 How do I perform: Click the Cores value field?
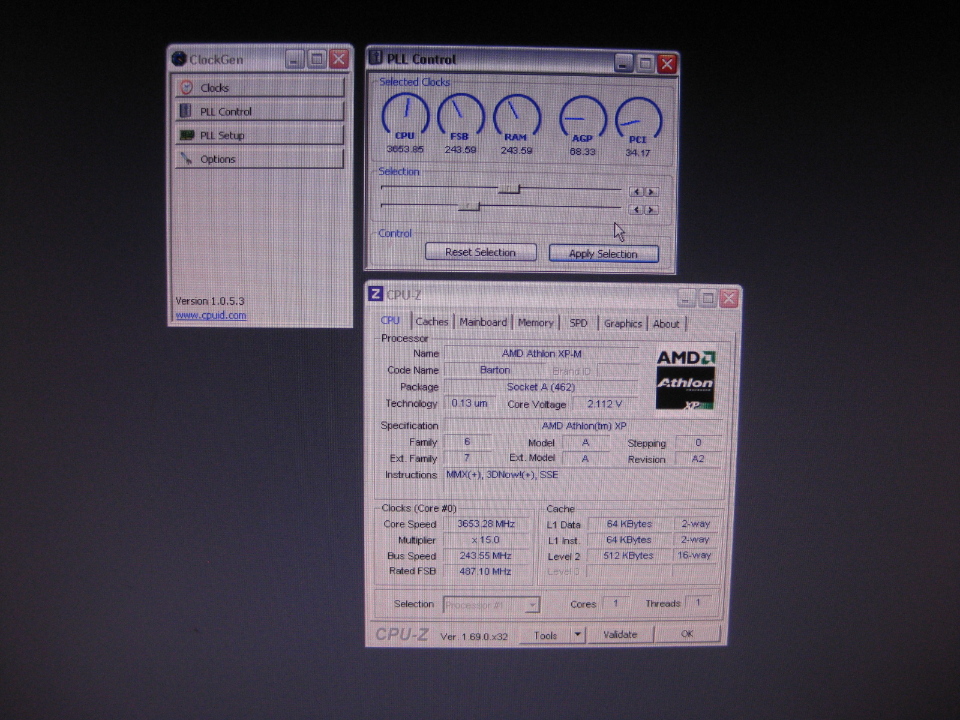point(617,603)
